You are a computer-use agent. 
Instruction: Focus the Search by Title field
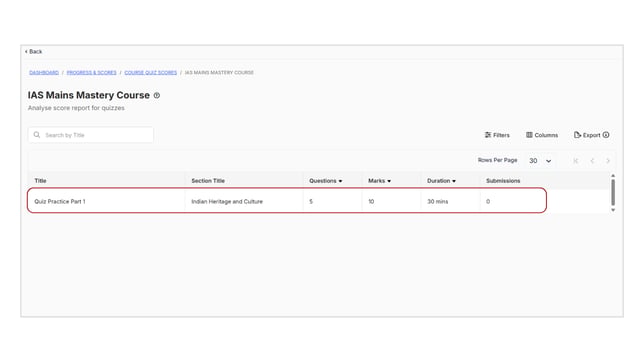click(x=91, y=135)
